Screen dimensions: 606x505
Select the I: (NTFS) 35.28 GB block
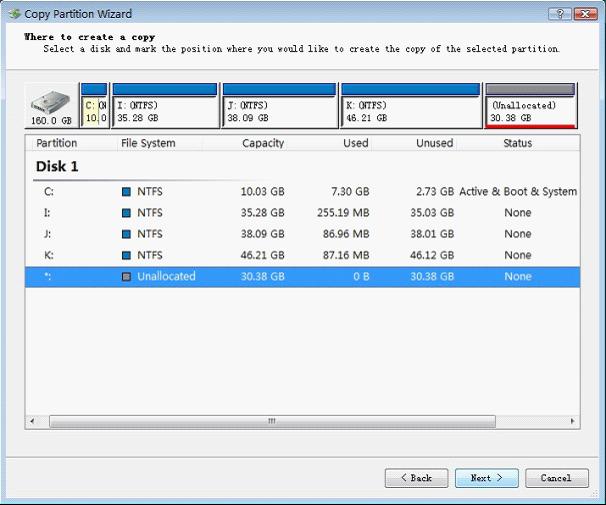coord(164,111)
